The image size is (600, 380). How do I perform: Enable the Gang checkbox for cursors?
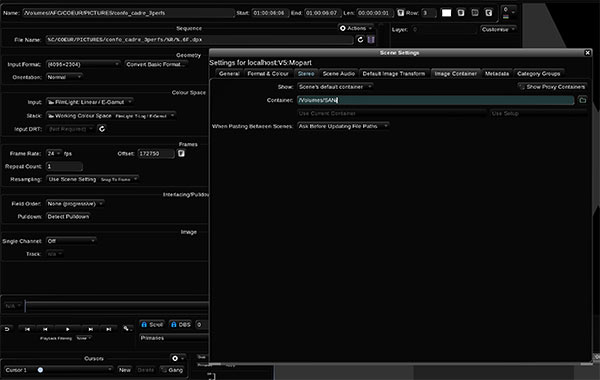(172, 370)
